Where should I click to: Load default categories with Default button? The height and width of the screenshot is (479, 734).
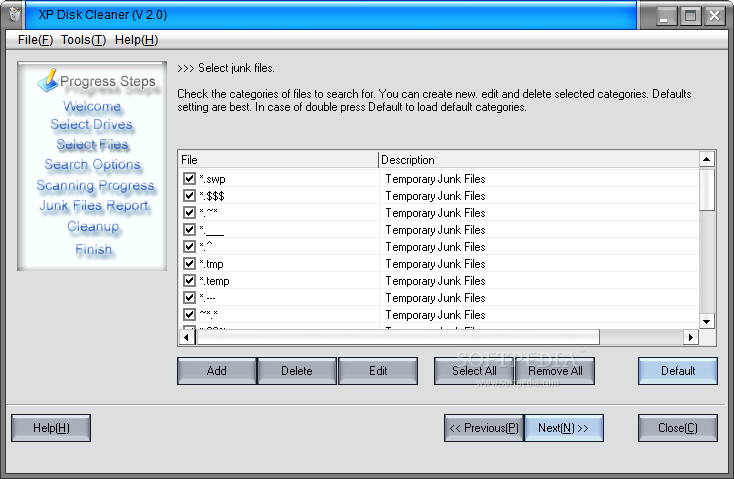[x=678, y=371]
